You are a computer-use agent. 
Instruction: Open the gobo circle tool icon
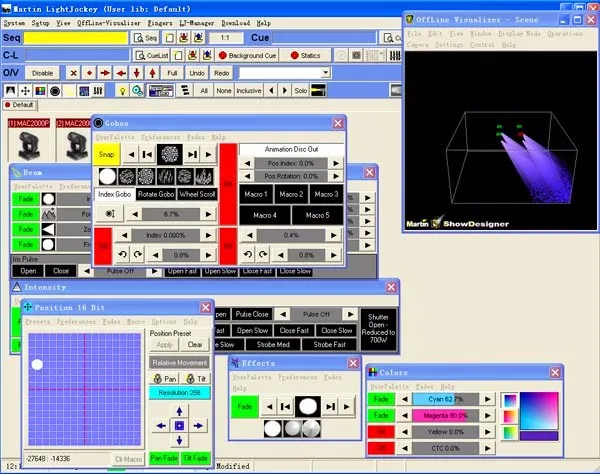[x=55, y=91]
